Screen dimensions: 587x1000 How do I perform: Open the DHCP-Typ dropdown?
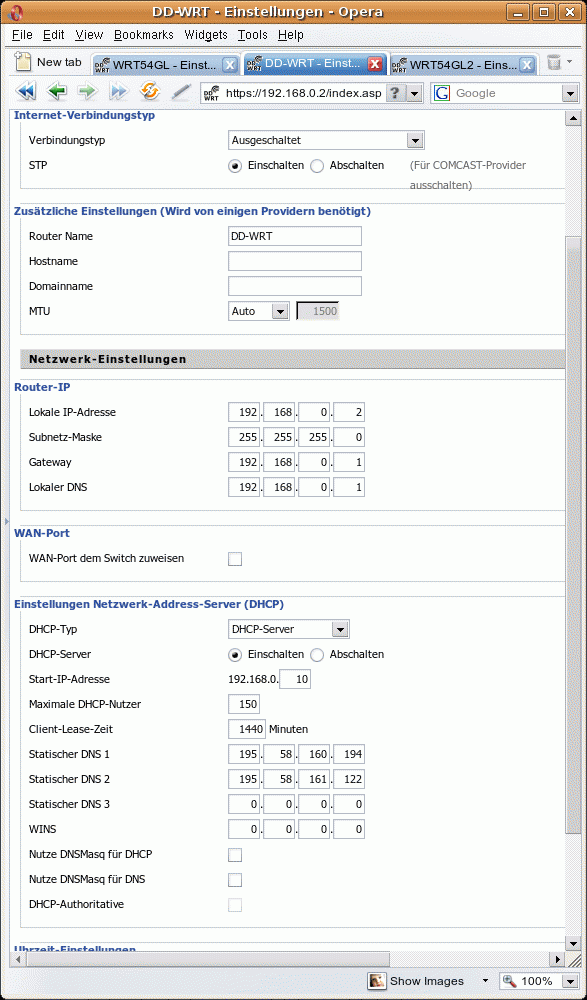click(x=288, y=629)
